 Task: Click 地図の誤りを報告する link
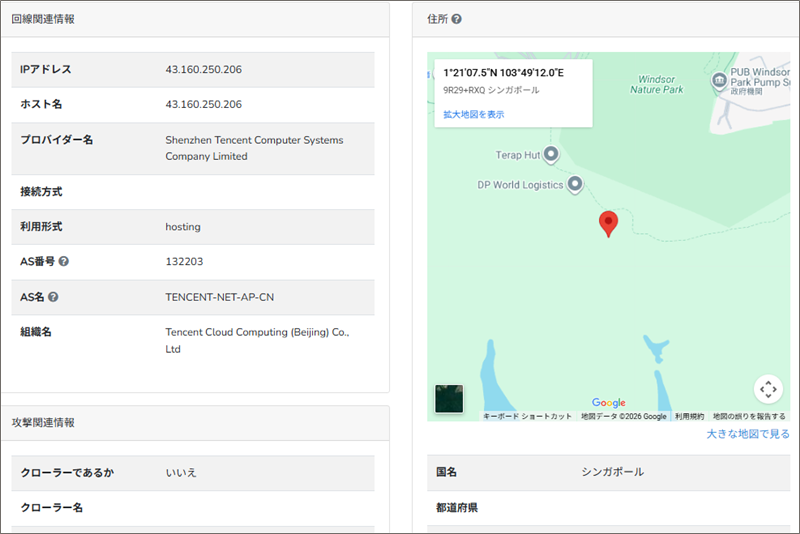(x=749, y=416)
